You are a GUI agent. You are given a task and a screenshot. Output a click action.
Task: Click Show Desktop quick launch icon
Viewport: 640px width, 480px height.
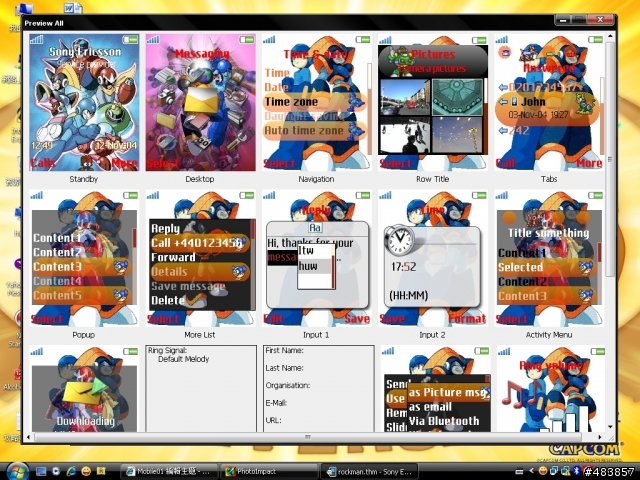coord(41,471)
